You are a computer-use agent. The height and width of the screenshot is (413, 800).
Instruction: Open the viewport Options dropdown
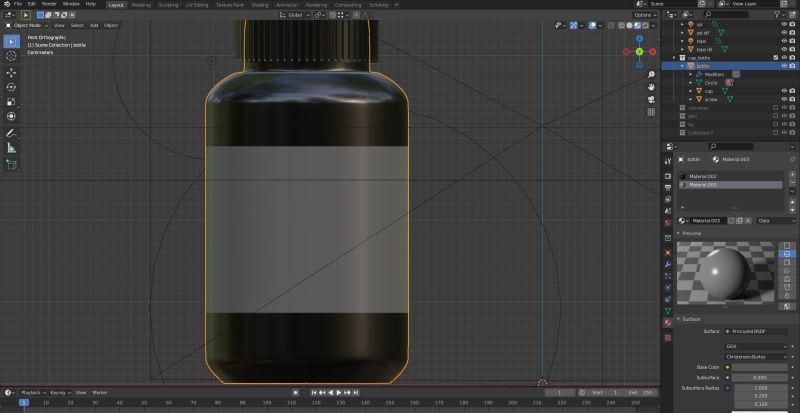tap(645, 15)
